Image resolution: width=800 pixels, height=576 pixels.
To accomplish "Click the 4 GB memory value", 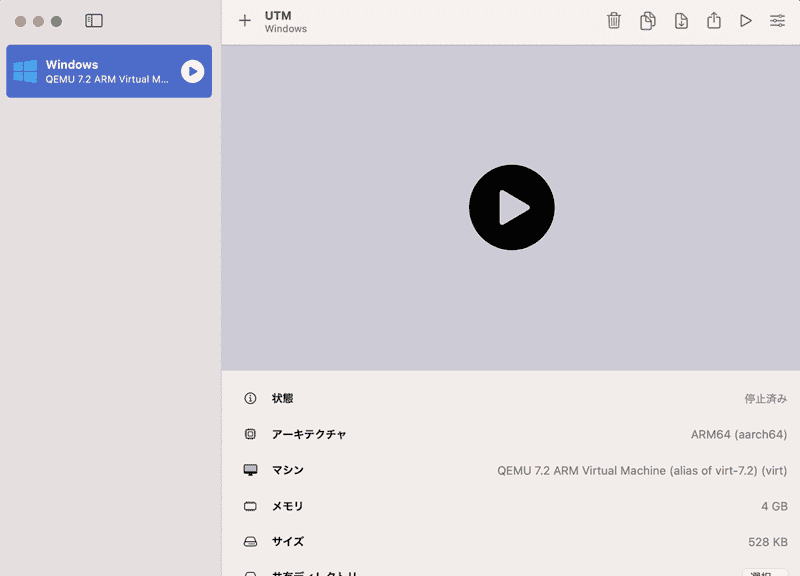I will (774, 506).
